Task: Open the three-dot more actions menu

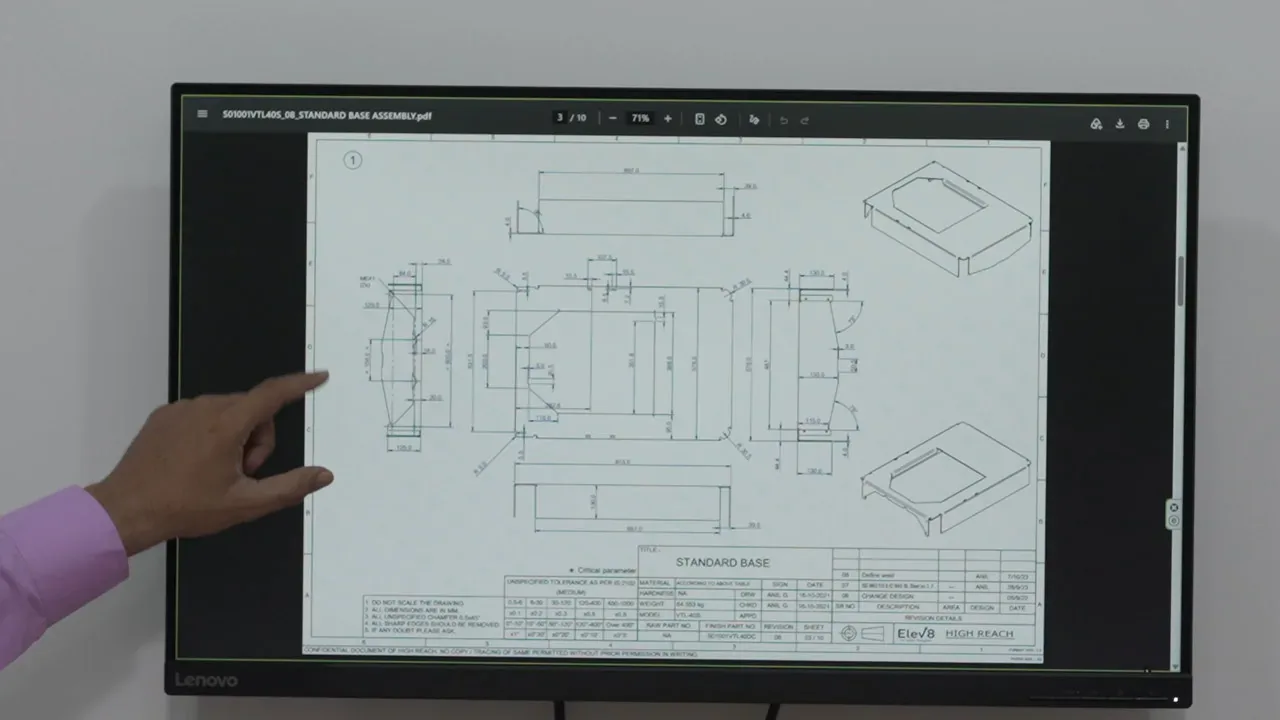Action: coord(1167,124)
